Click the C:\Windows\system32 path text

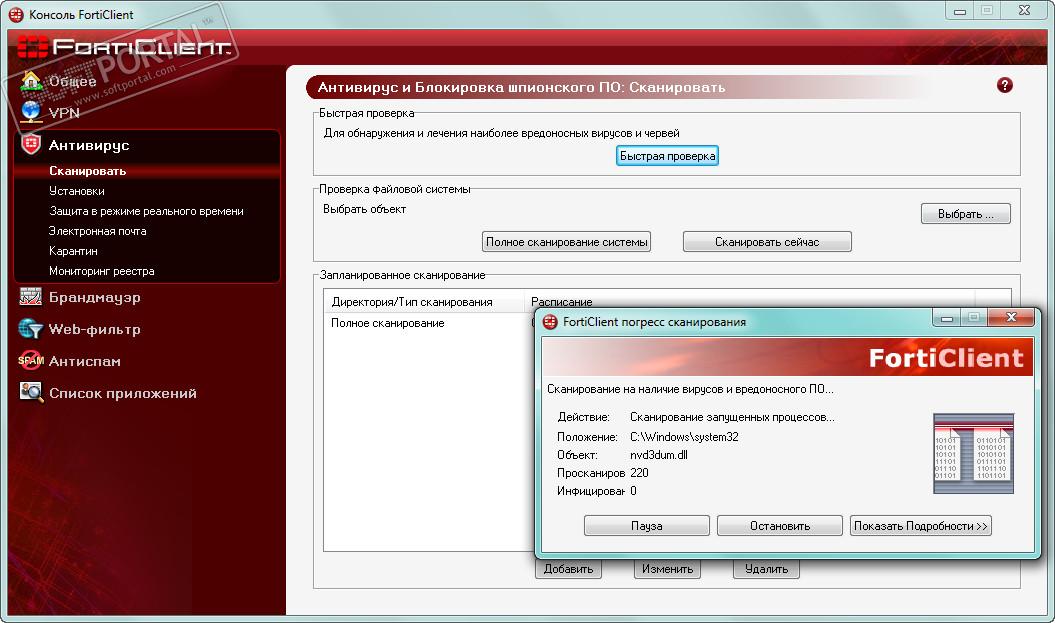(x=684, y=437)
